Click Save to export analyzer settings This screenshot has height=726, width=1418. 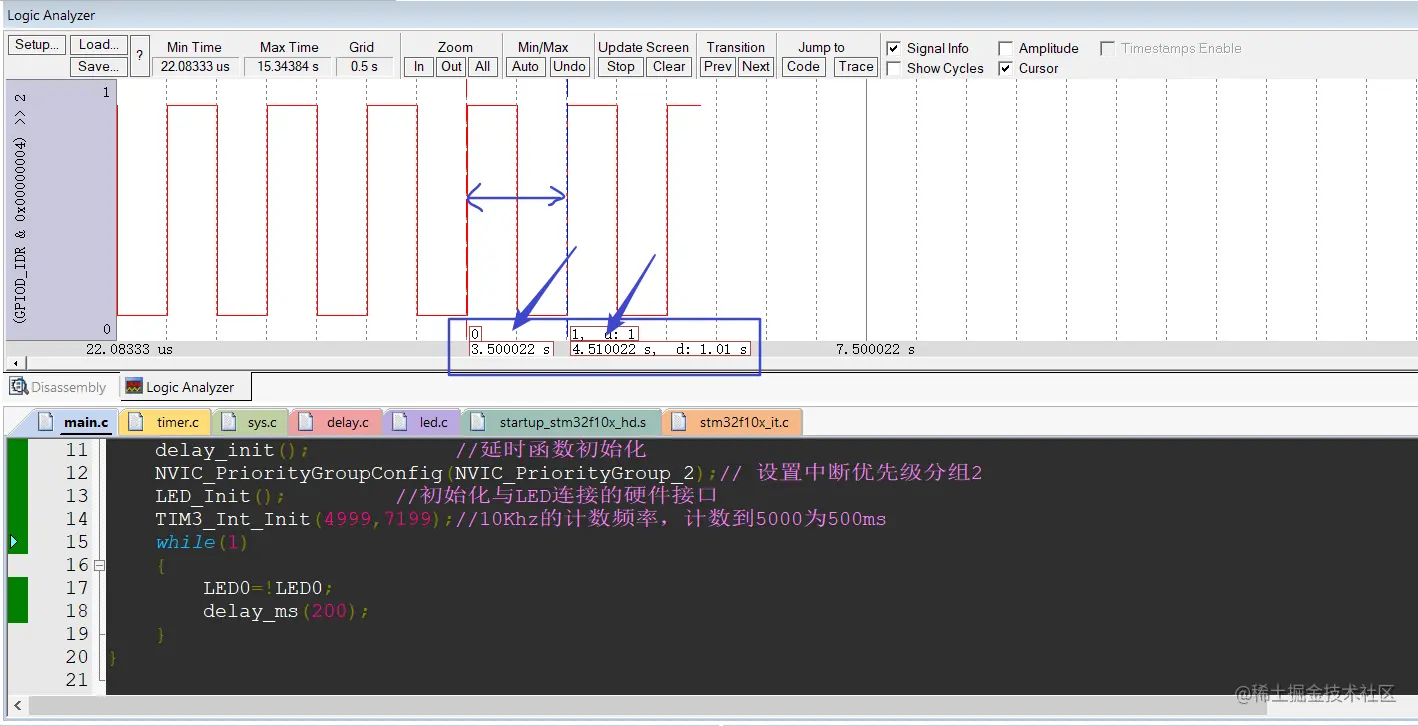point(97,66)
